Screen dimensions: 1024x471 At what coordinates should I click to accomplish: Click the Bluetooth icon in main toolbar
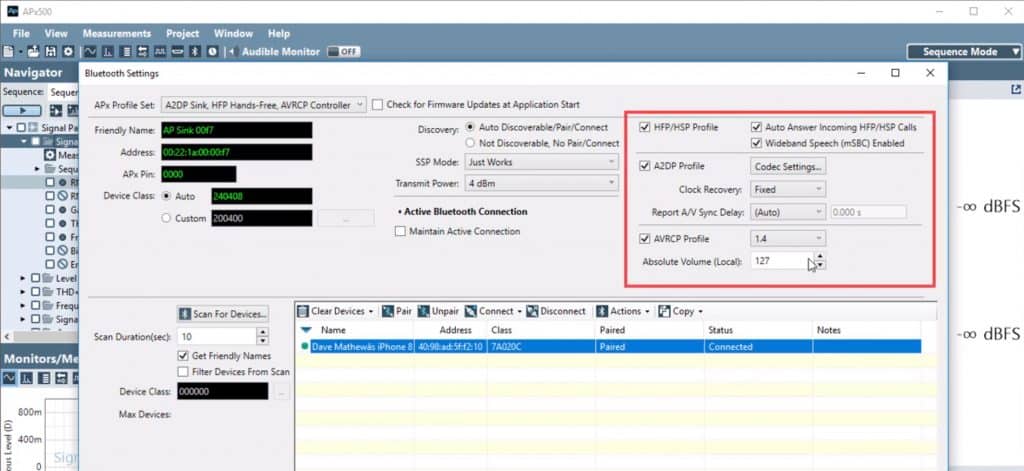[195, 51]
